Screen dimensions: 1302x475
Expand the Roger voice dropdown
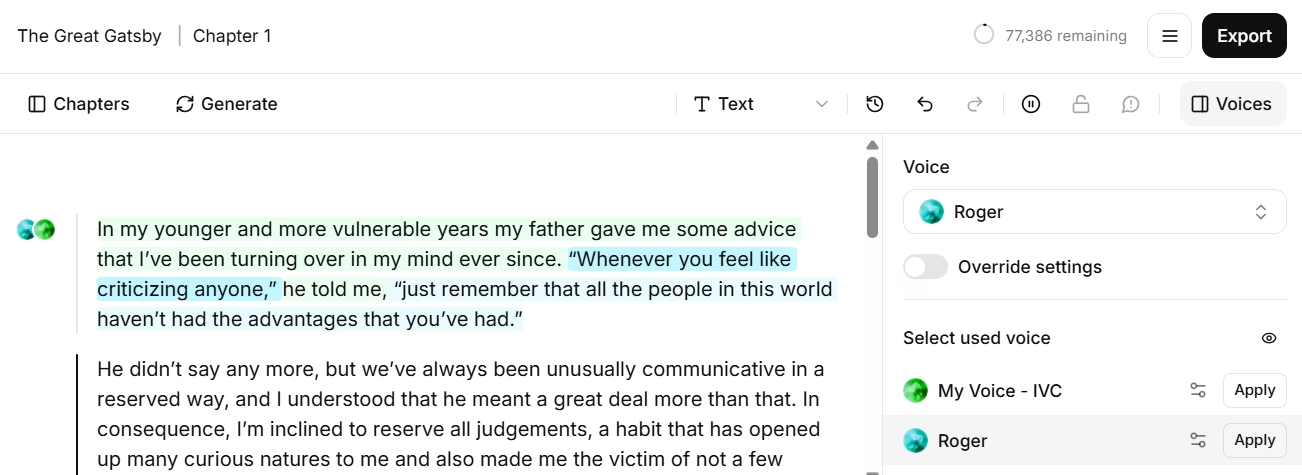pyautogui.click(x=1095, y=212)
